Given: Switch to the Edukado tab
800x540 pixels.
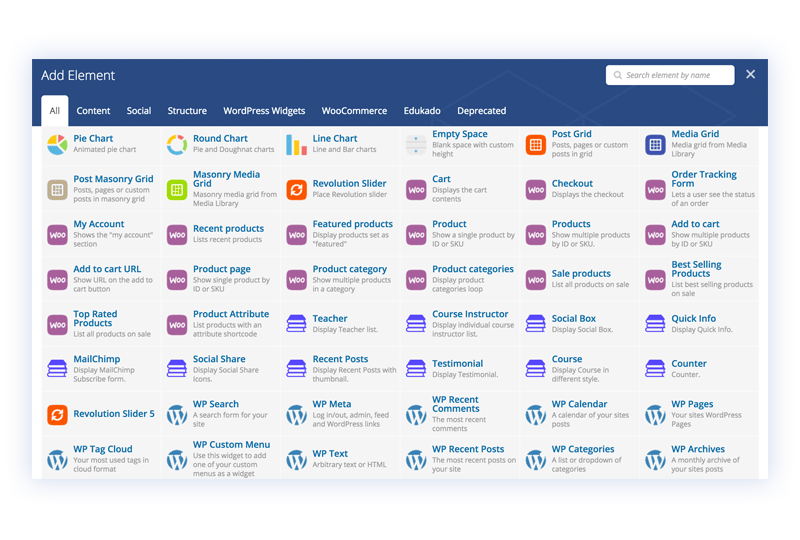Looking at the screenshot, I should coord(422,111).
